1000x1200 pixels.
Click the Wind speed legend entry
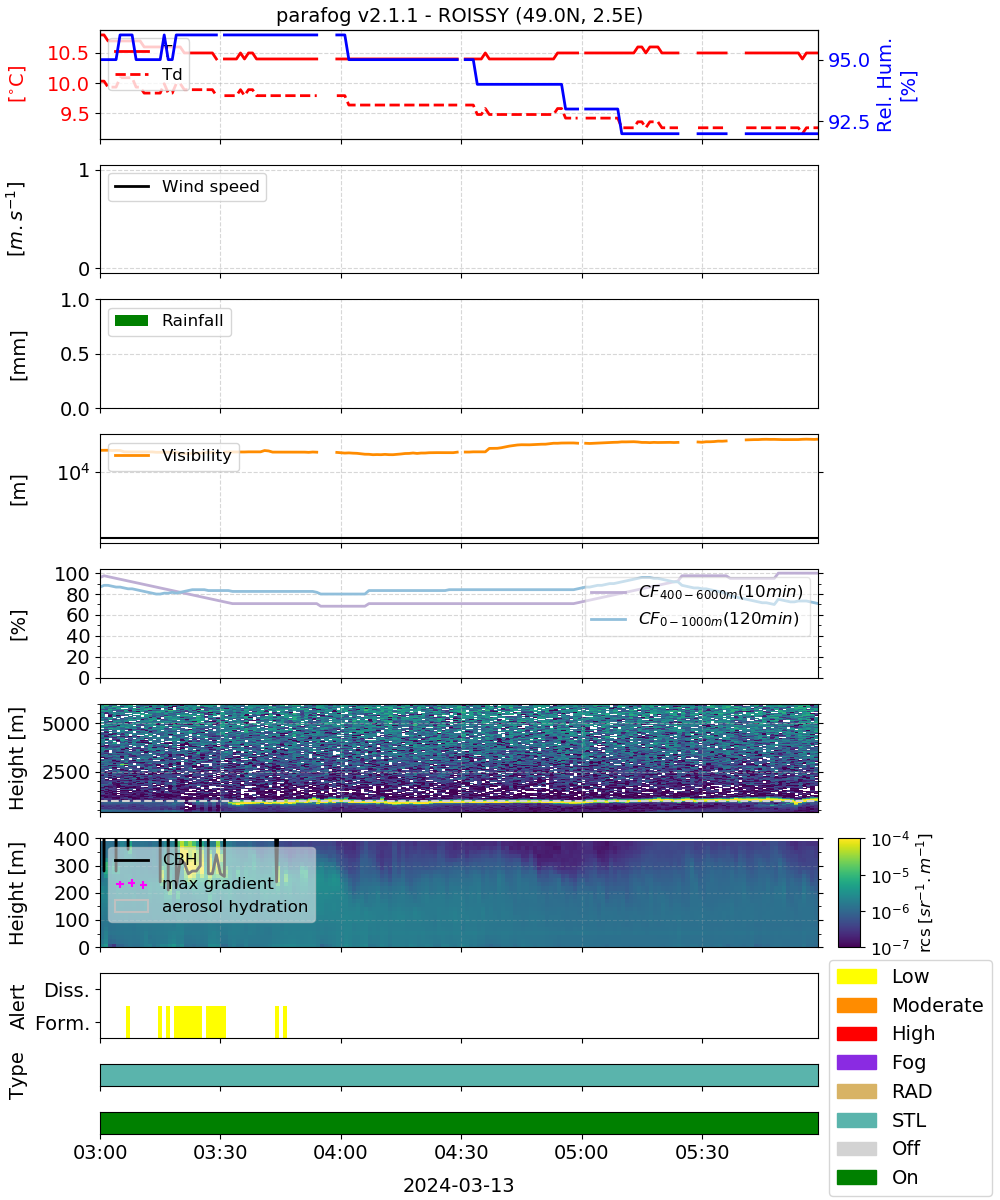tap(187, 187)
